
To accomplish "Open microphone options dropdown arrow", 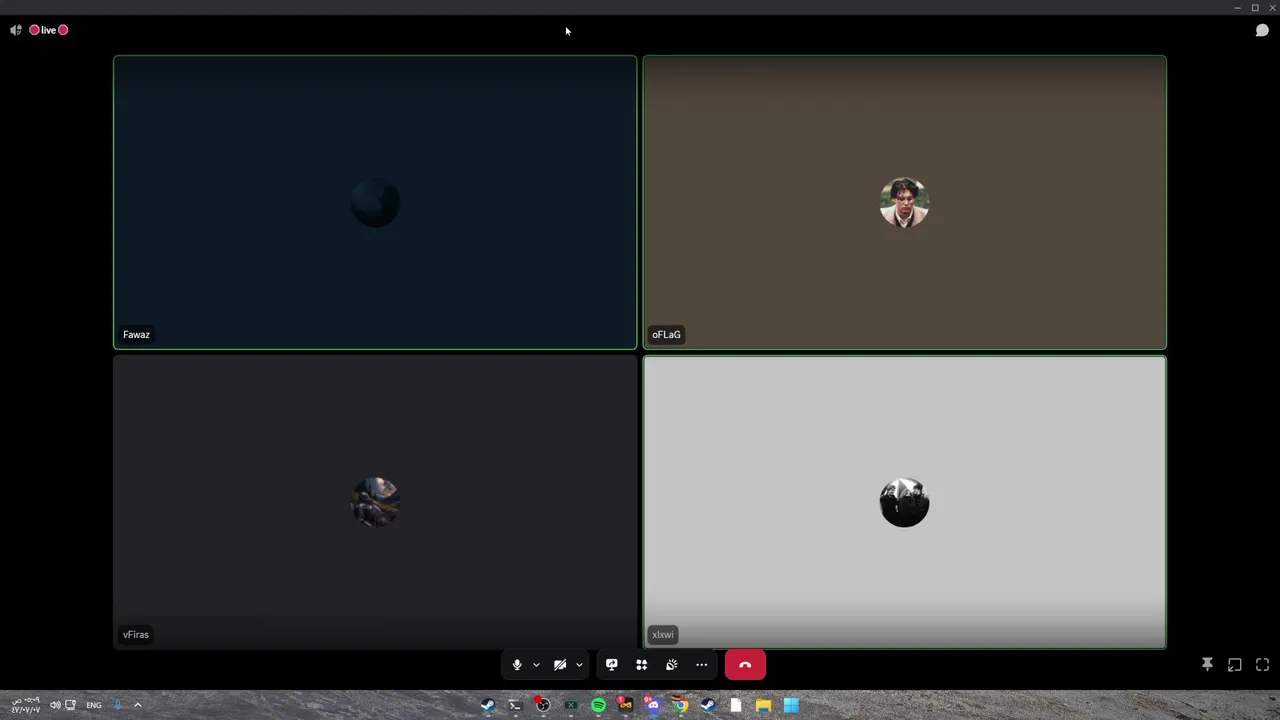I will 536,665.
